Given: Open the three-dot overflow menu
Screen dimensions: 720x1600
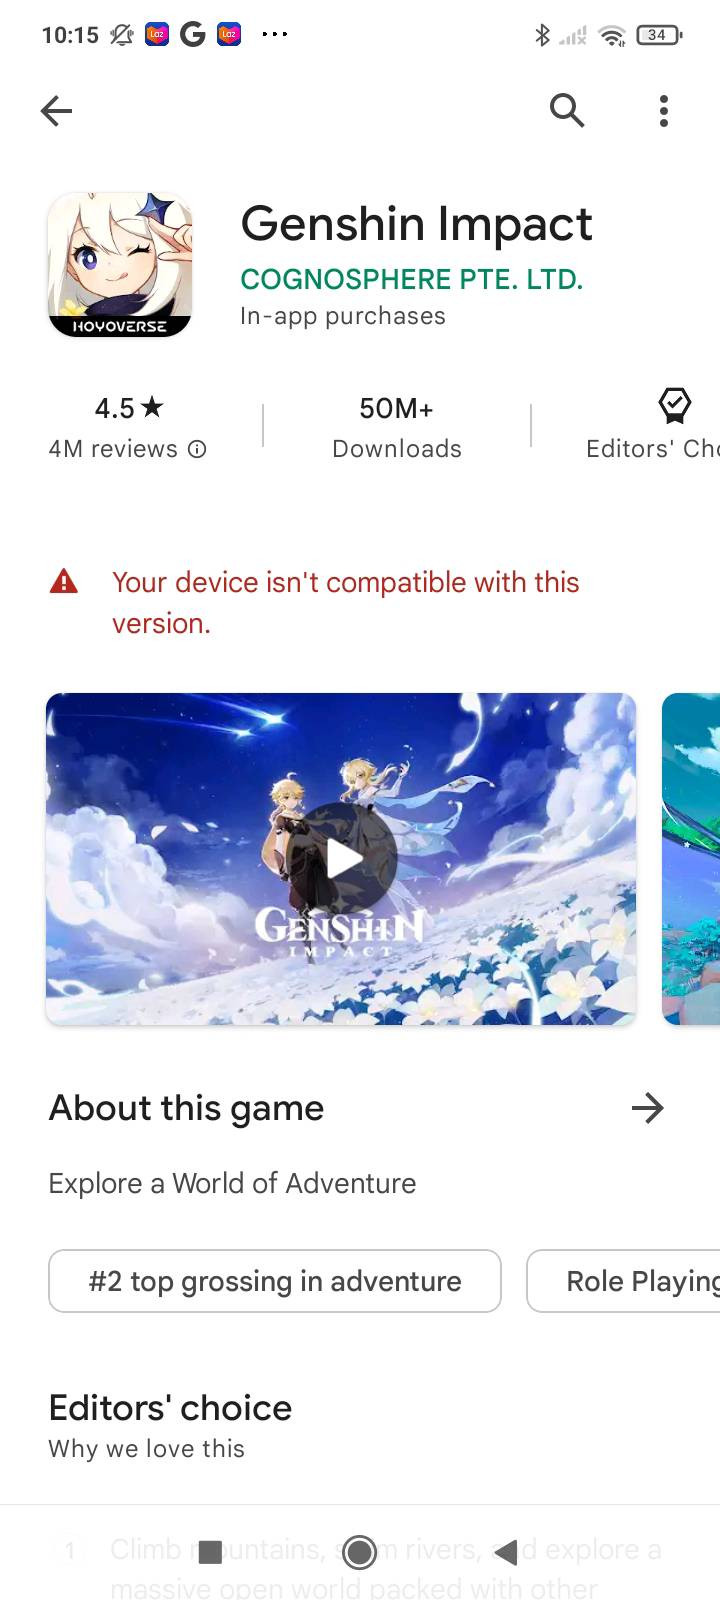Looking at the screenshot, I should pyautogui.click(x=664, y=111).
